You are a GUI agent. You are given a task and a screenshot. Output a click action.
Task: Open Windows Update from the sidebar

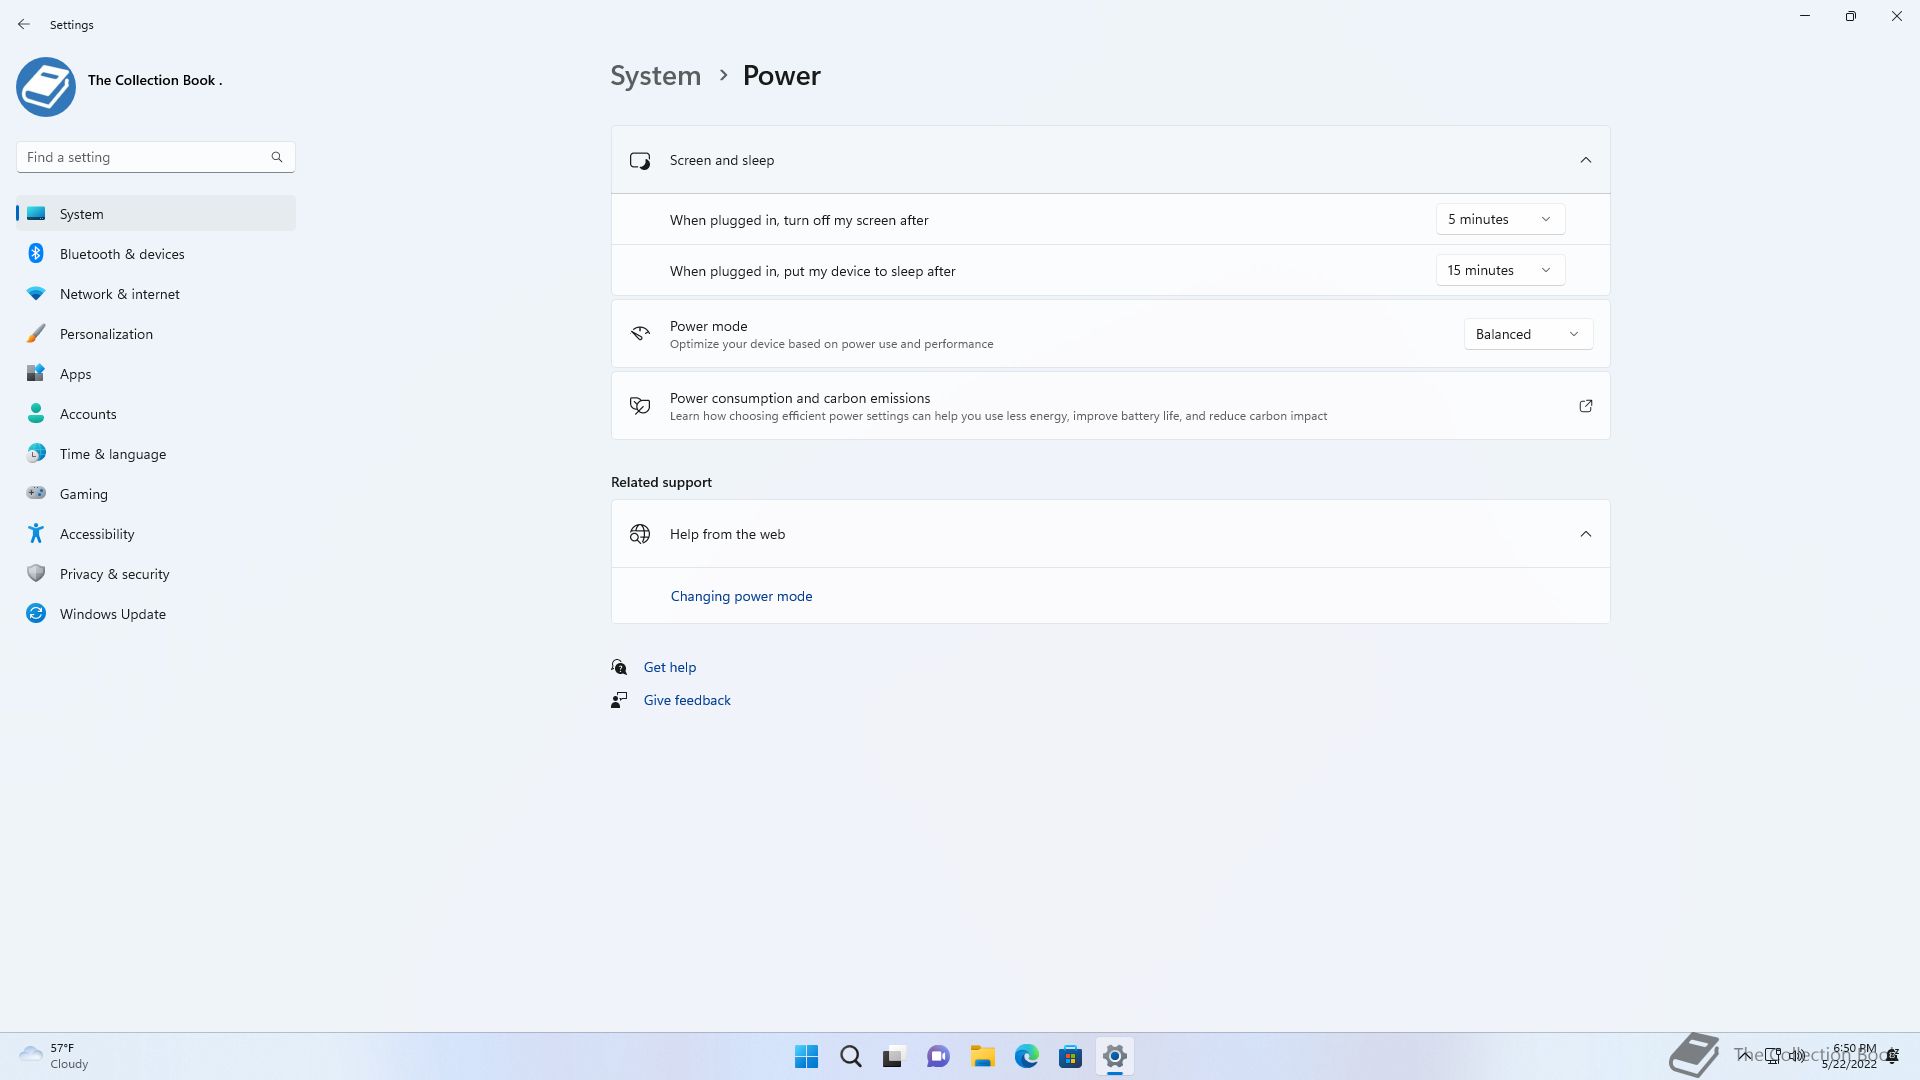tap(112, 614)
